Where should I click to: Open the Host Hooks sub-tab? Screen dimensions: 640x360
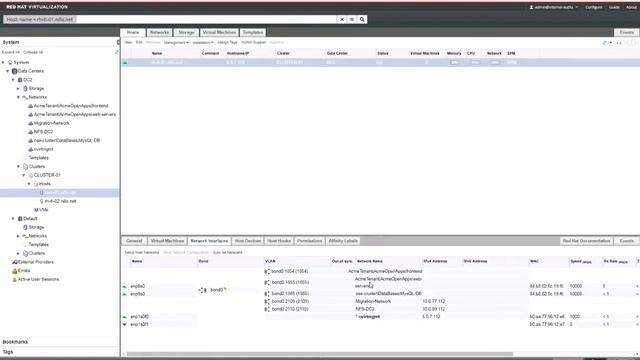(279, 241)
